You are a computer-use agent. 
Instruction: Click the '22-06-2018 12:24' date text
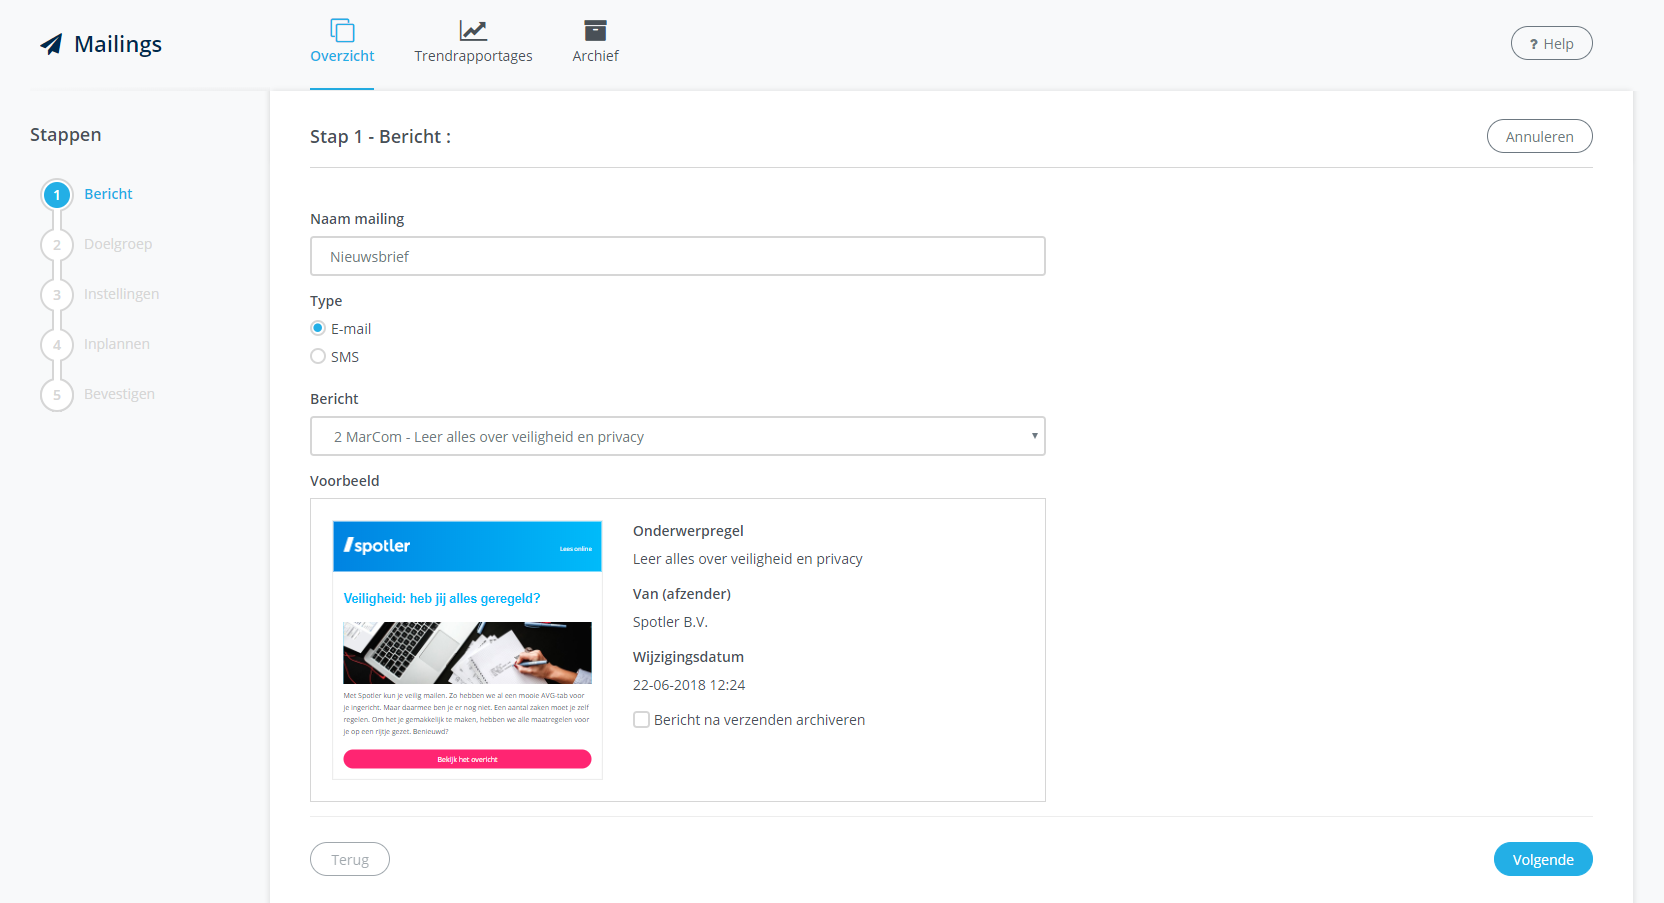(x=689, y=685)
